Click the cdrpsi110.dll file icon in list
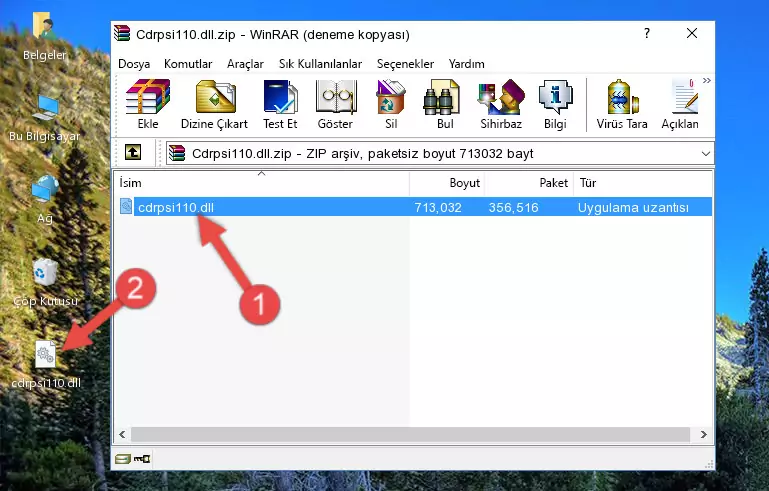Screen dimensions: 769x491 coord(126,207)
